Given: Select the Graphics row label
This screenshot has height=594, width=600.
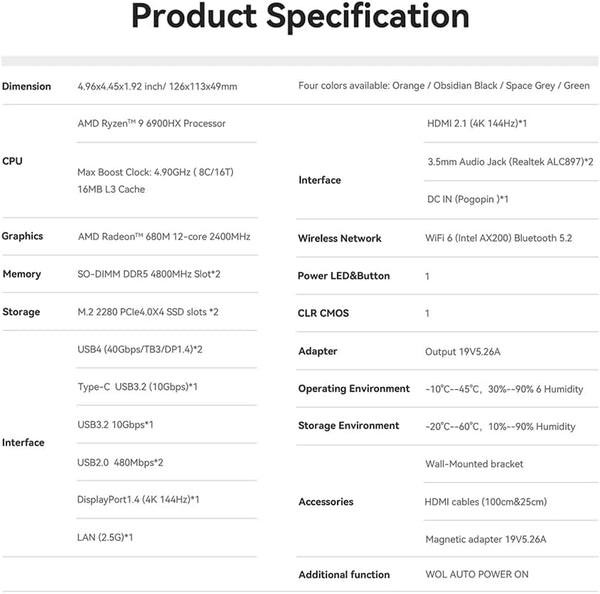Looking at the screenshot, I should click(22, 236).
